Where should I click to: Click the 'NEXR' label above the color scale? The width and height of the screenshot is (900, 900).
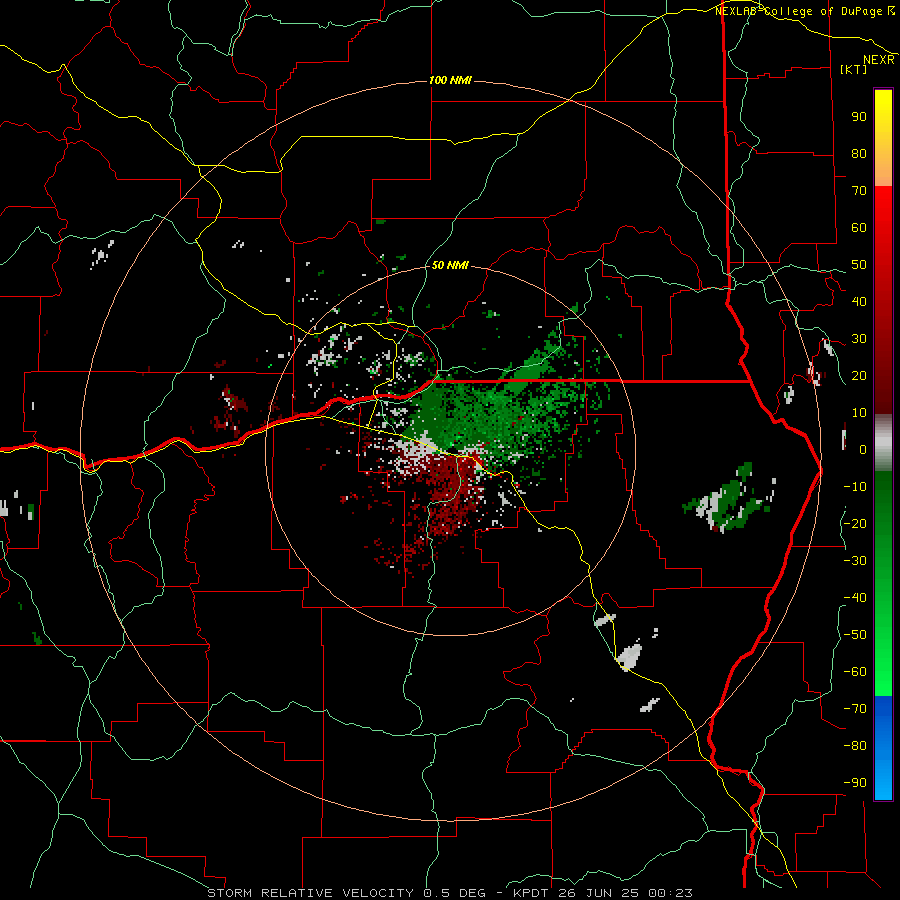[x=879, y=60]
